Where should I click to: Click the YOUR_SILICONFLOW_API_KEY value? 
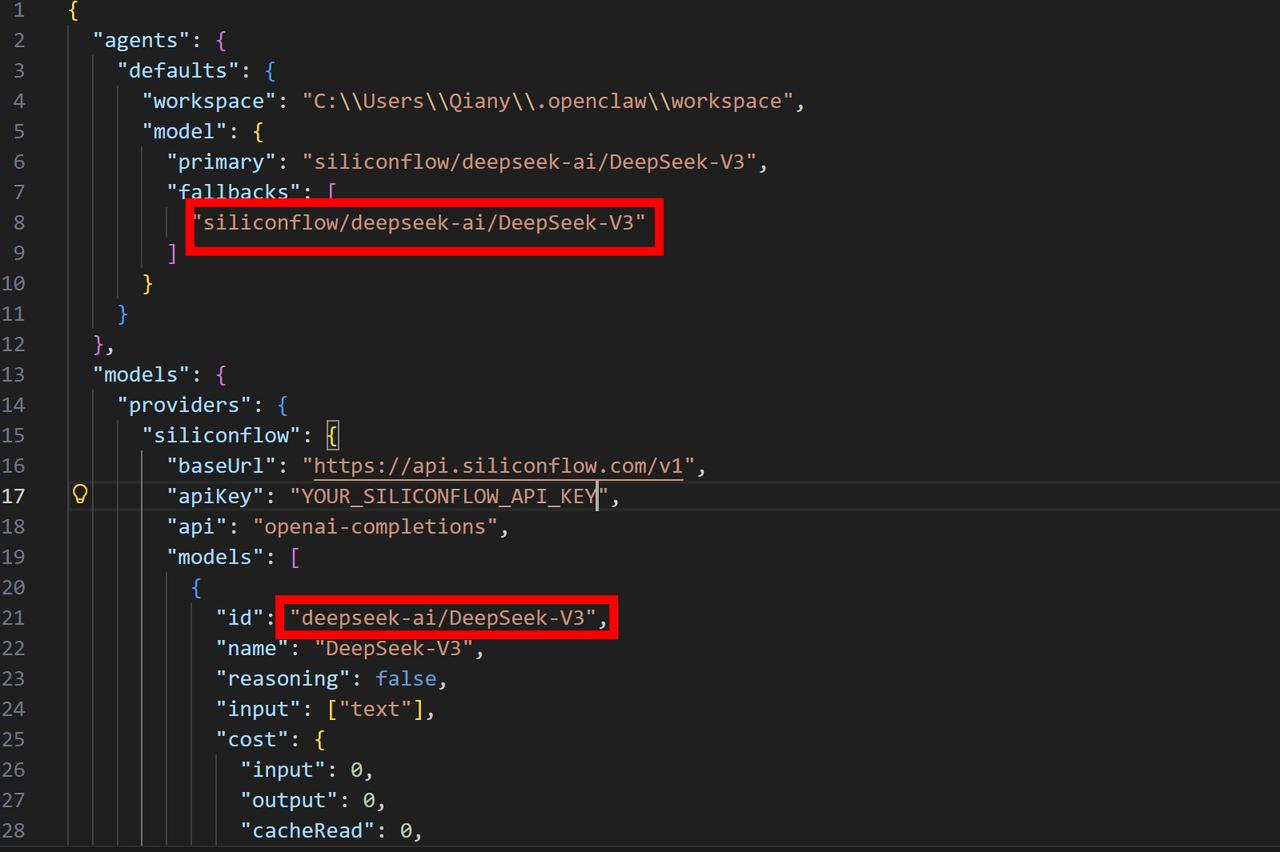pyautogui.click(x=449, y=495)
